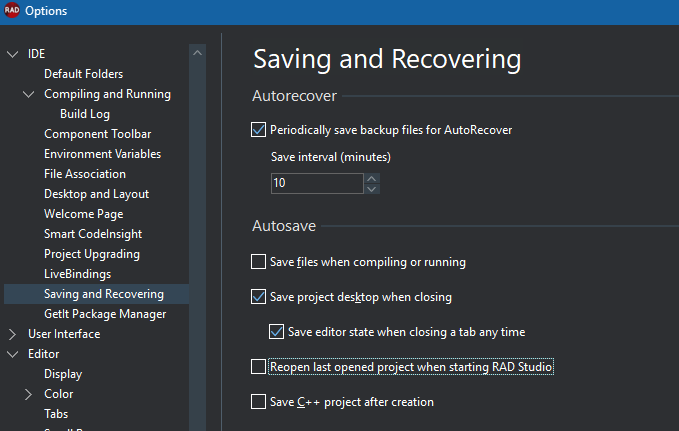Image resolution: width=679 pixels, height=431 pixels.
Task: Click the Autosave section heading
Action: [x=284, y=226]
